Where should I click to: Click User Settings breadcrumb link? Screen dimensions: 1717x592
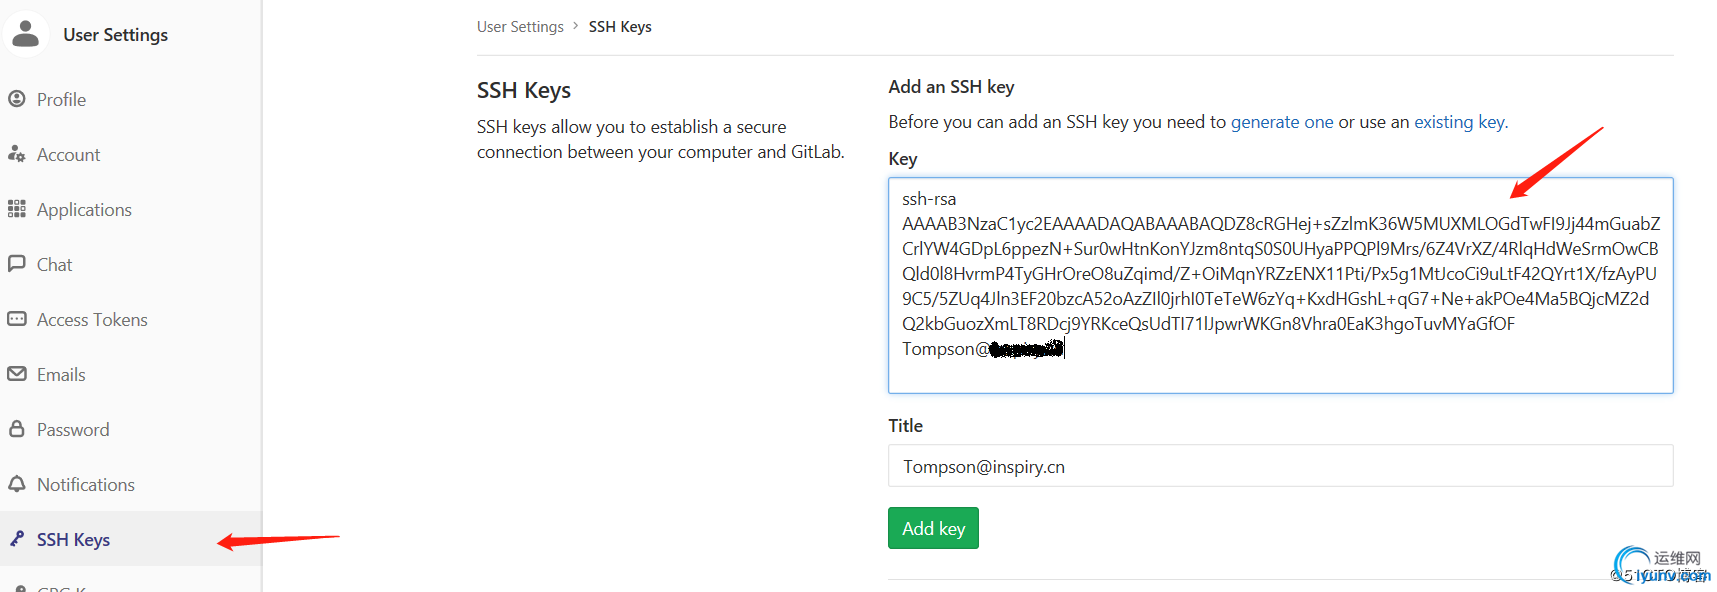(x=520, y=27)
